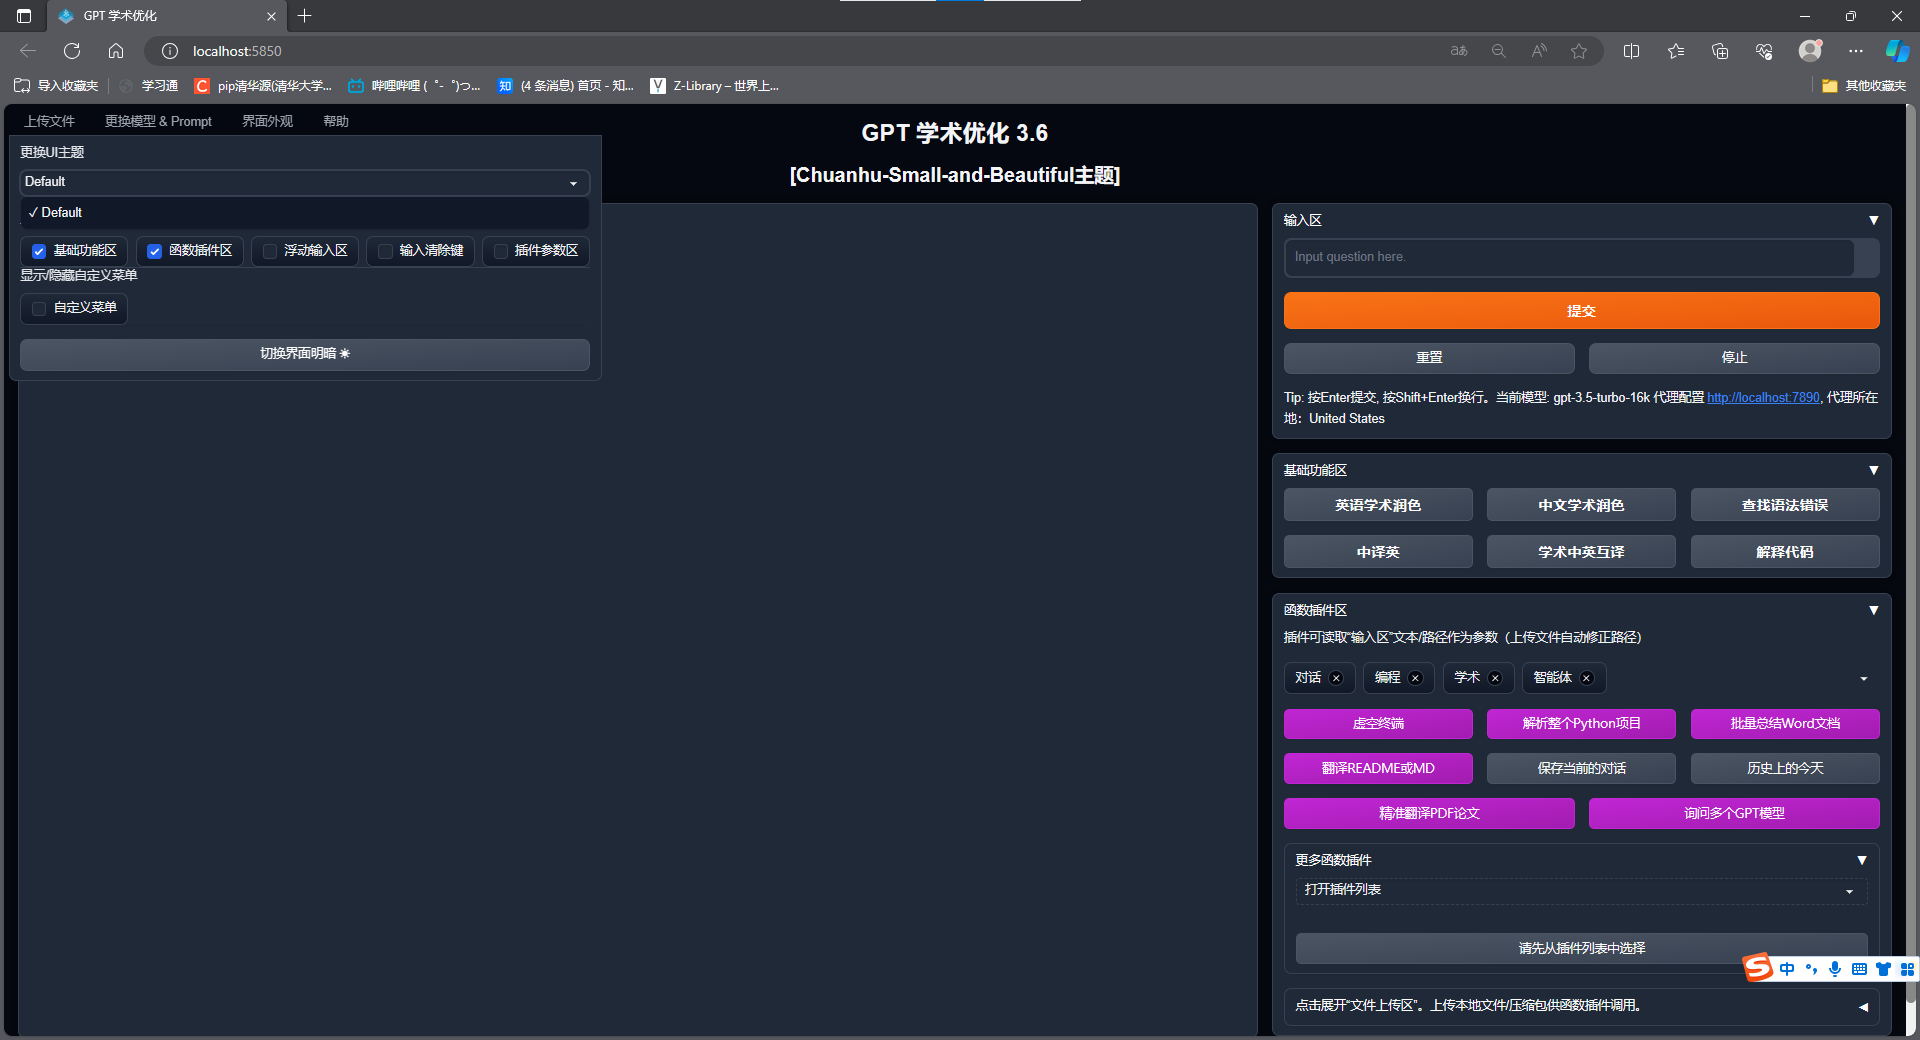Open the 更换模型 & Prompt menu
The height and width of the screenshot is (1040, 1920).
[157, 120]
